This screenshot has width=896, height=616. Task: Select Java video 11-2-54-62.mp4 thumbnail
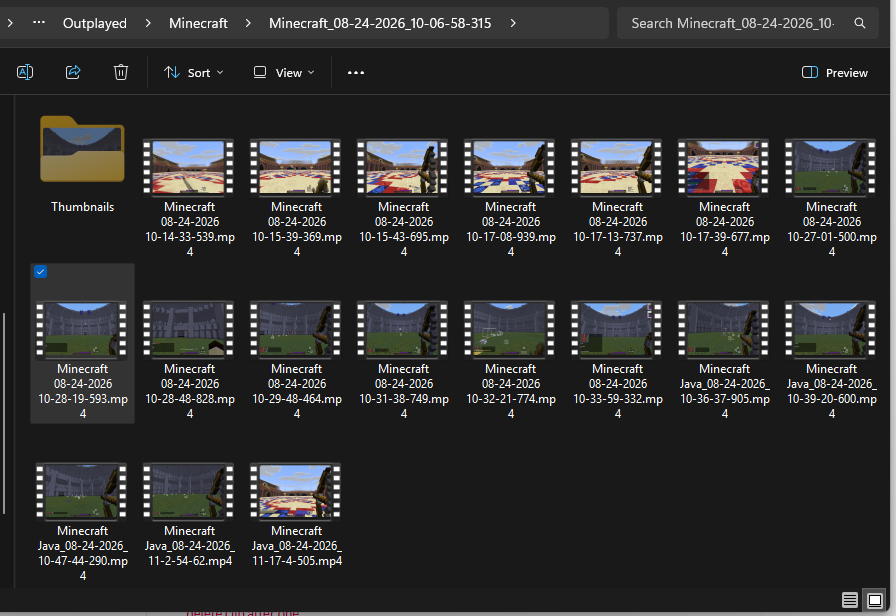click(189, 491)
